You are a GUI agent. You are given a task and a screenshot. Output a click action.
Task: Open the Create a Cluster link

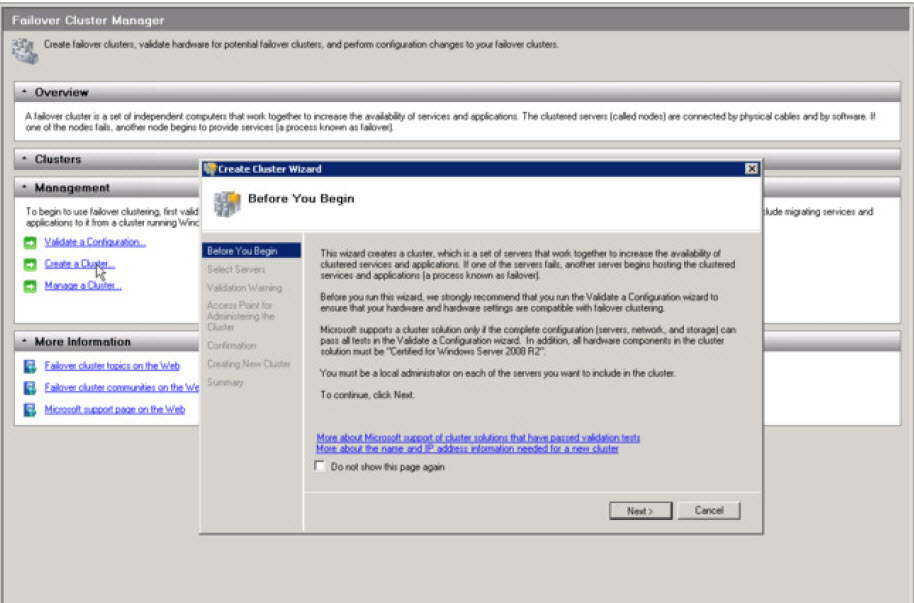(80, 264)
